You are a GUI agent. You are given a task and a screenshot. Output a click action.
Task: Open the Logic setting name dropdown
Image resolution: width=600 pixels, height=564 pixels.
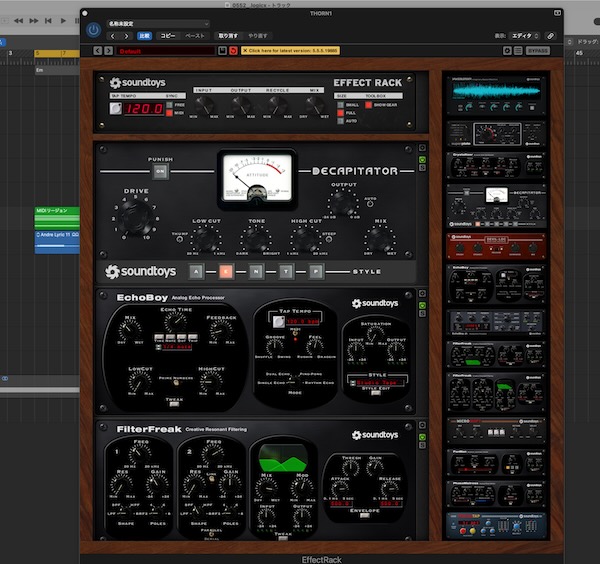point(158,24)
